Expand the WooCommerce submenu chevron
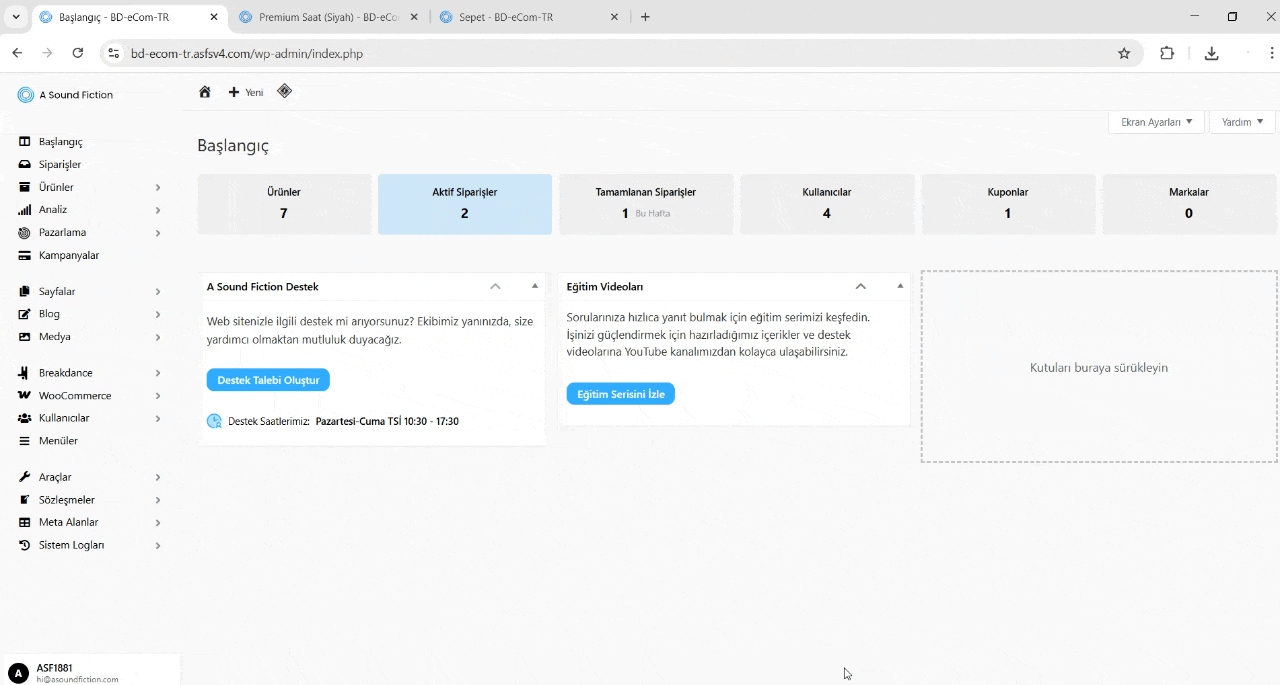 point(158,396)
